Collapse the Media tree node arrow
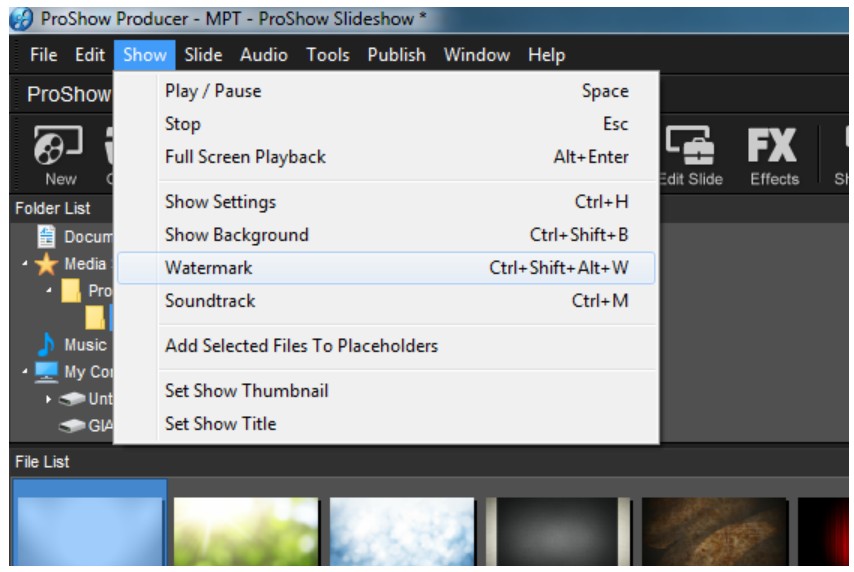The width and height of the screenshot is (854, 572). [25, 264]
